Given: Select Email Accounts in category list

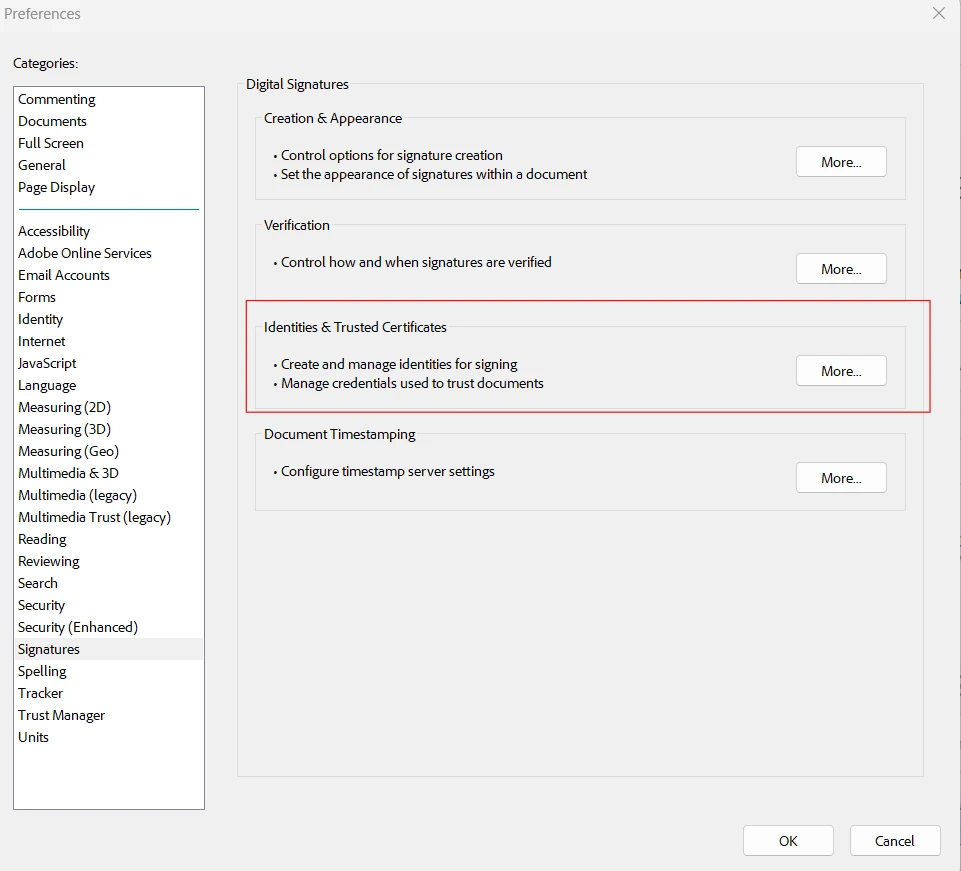Looking at the screenshot, I should (x=64, y=275).
